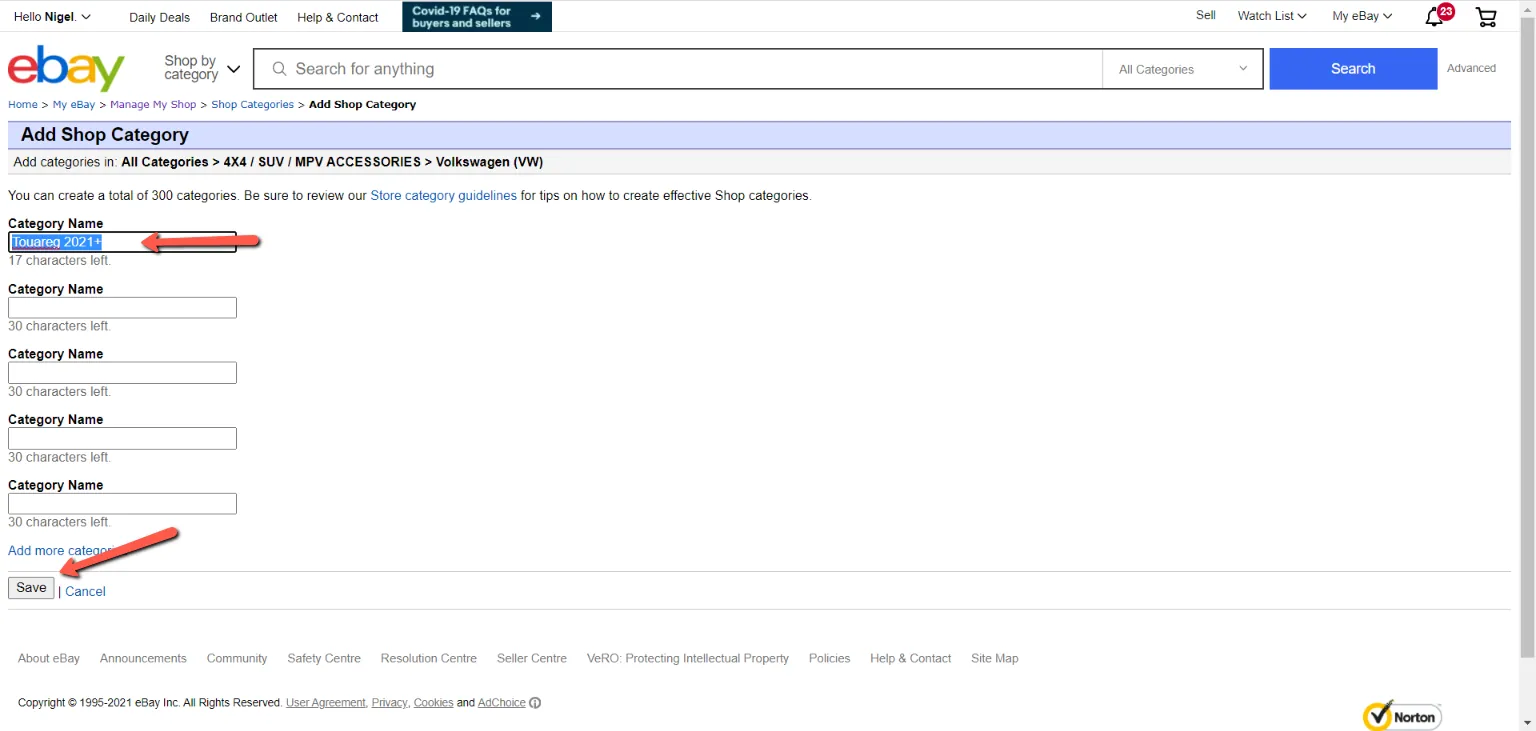Click the Norton secured badge
The image size is (1536, 731).
[x=1402, y=715]
